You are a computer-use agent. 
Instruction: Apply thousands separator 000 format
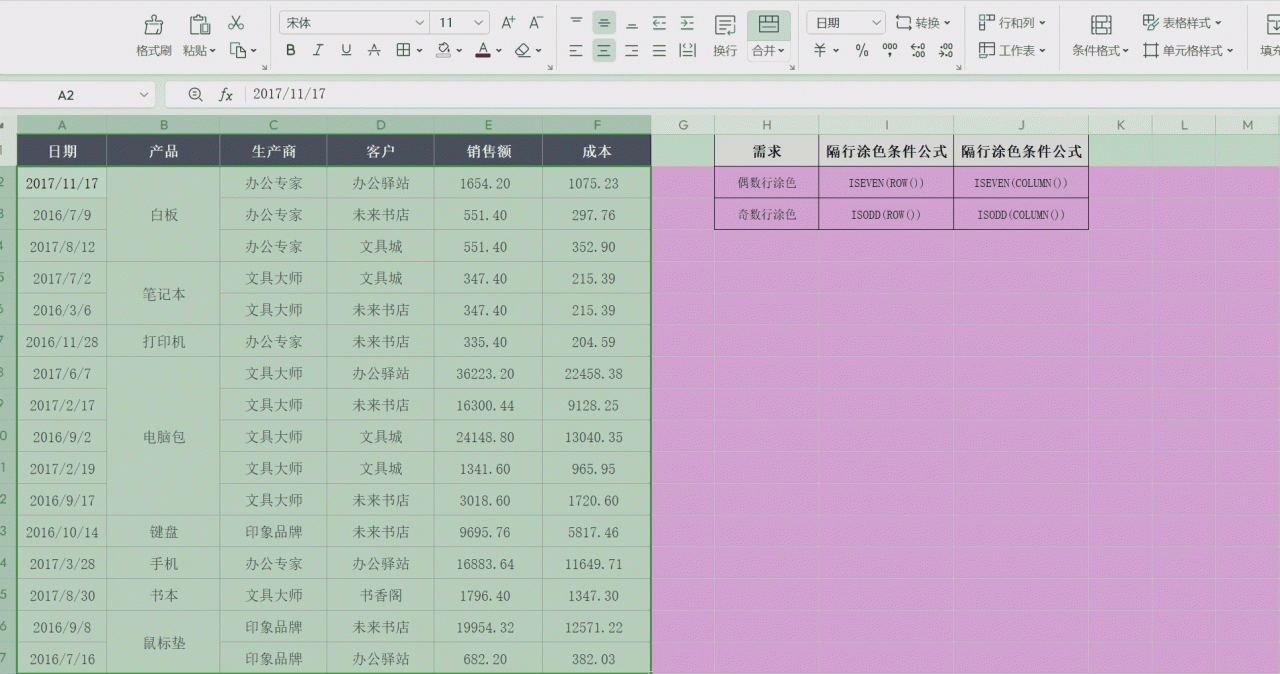point(890,50)
